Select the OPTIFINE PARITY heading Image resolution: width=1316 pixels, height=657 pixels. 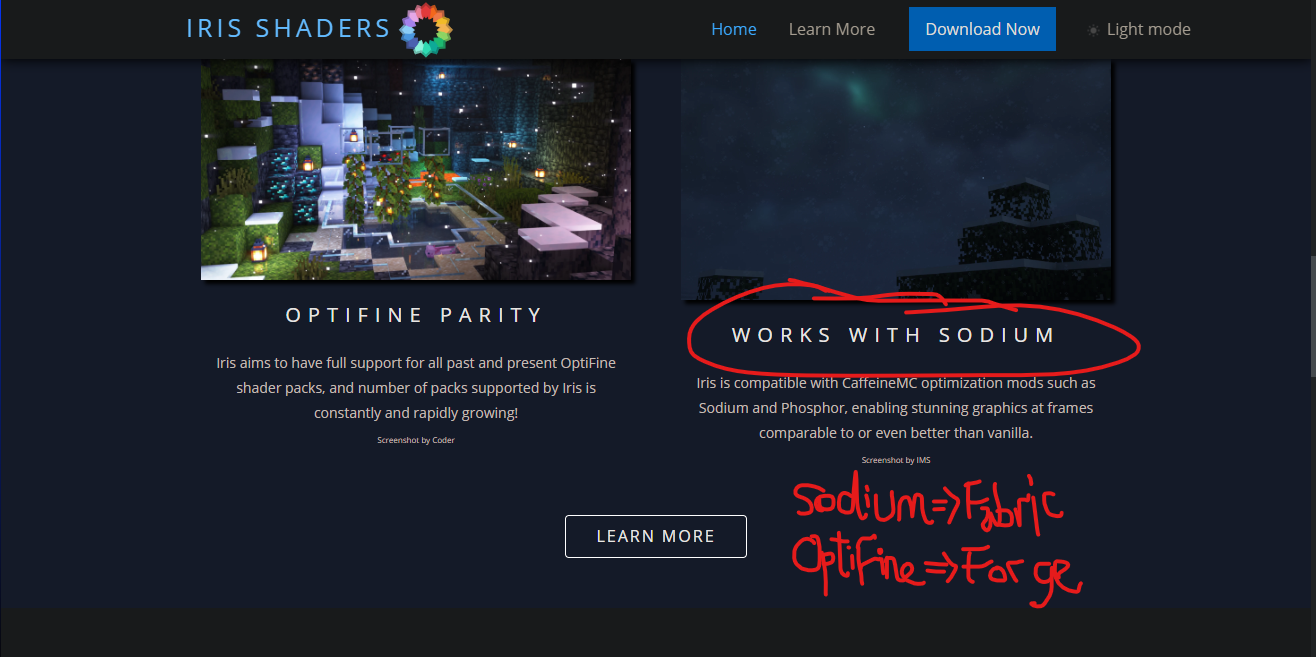click(x=415, y=315)
